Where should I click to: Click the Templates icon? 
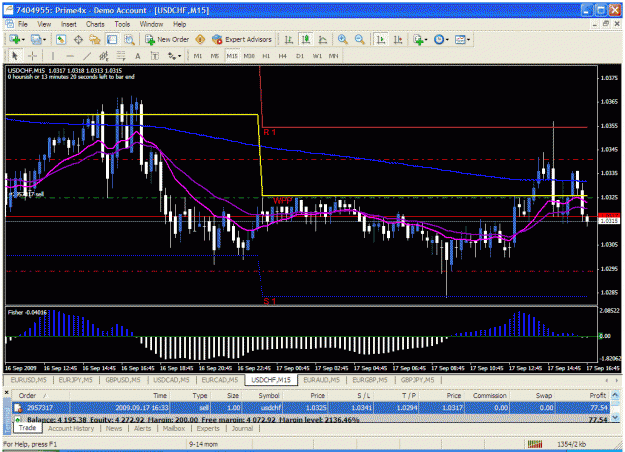pyautogui.click(x=460, y=39)
